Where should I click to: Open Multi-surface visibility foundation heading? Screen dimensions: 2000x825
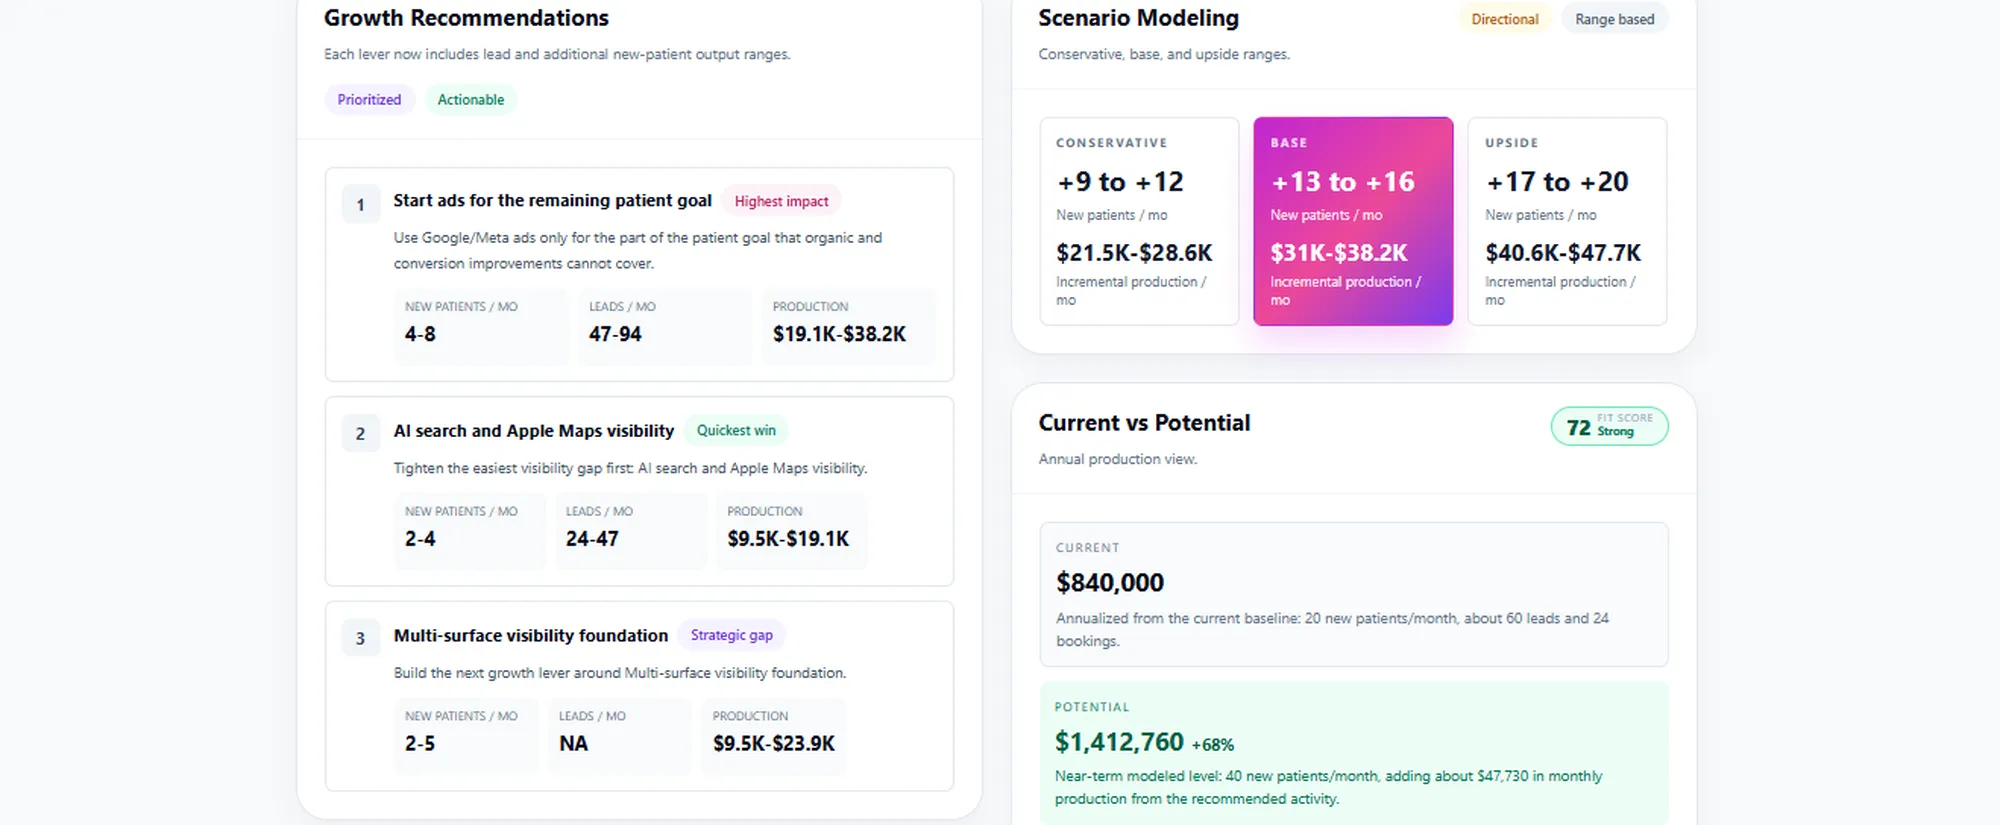point(530,636)
